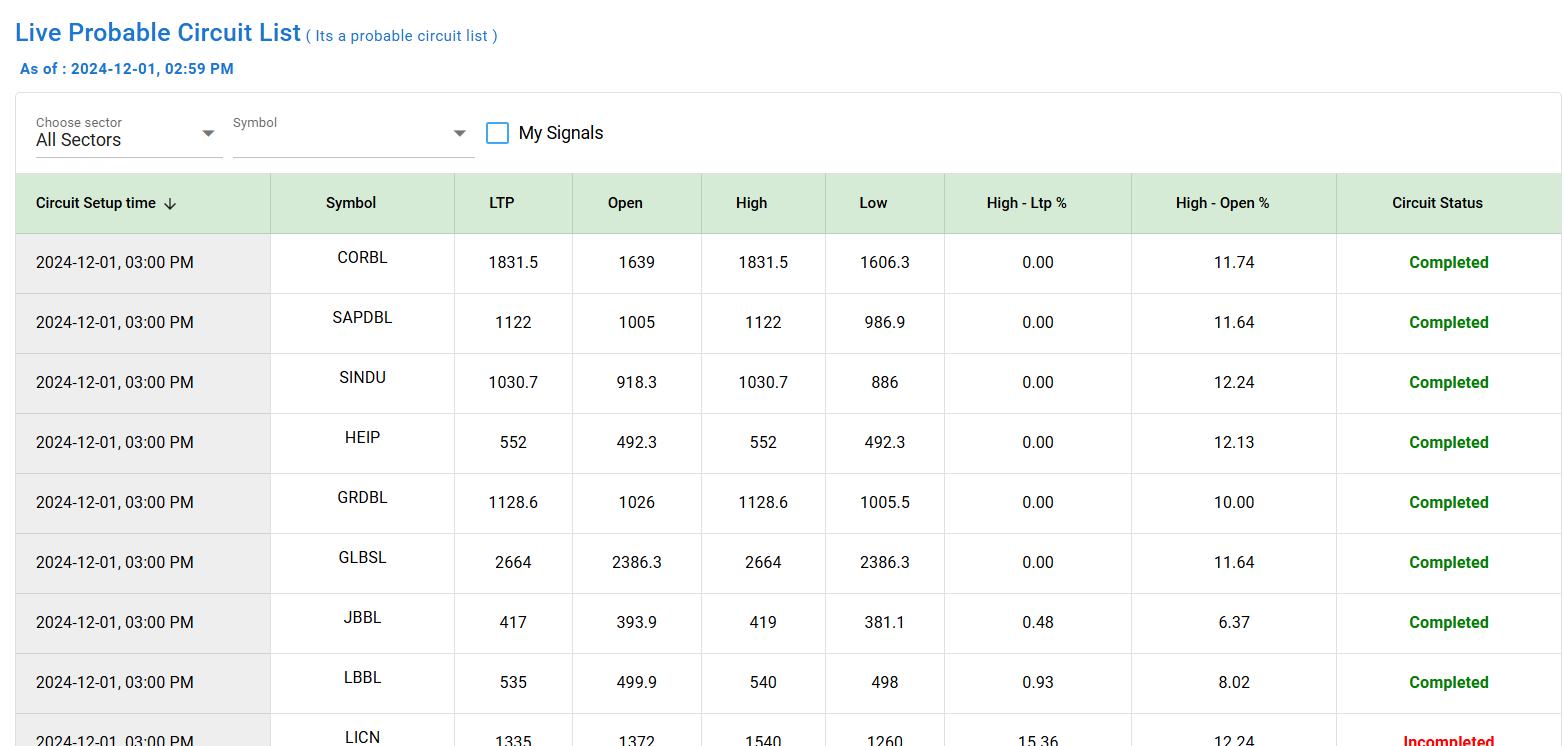This screenshot has width=1565, height=746.
Task: Sort by Low column header
Action: point(873,203)
